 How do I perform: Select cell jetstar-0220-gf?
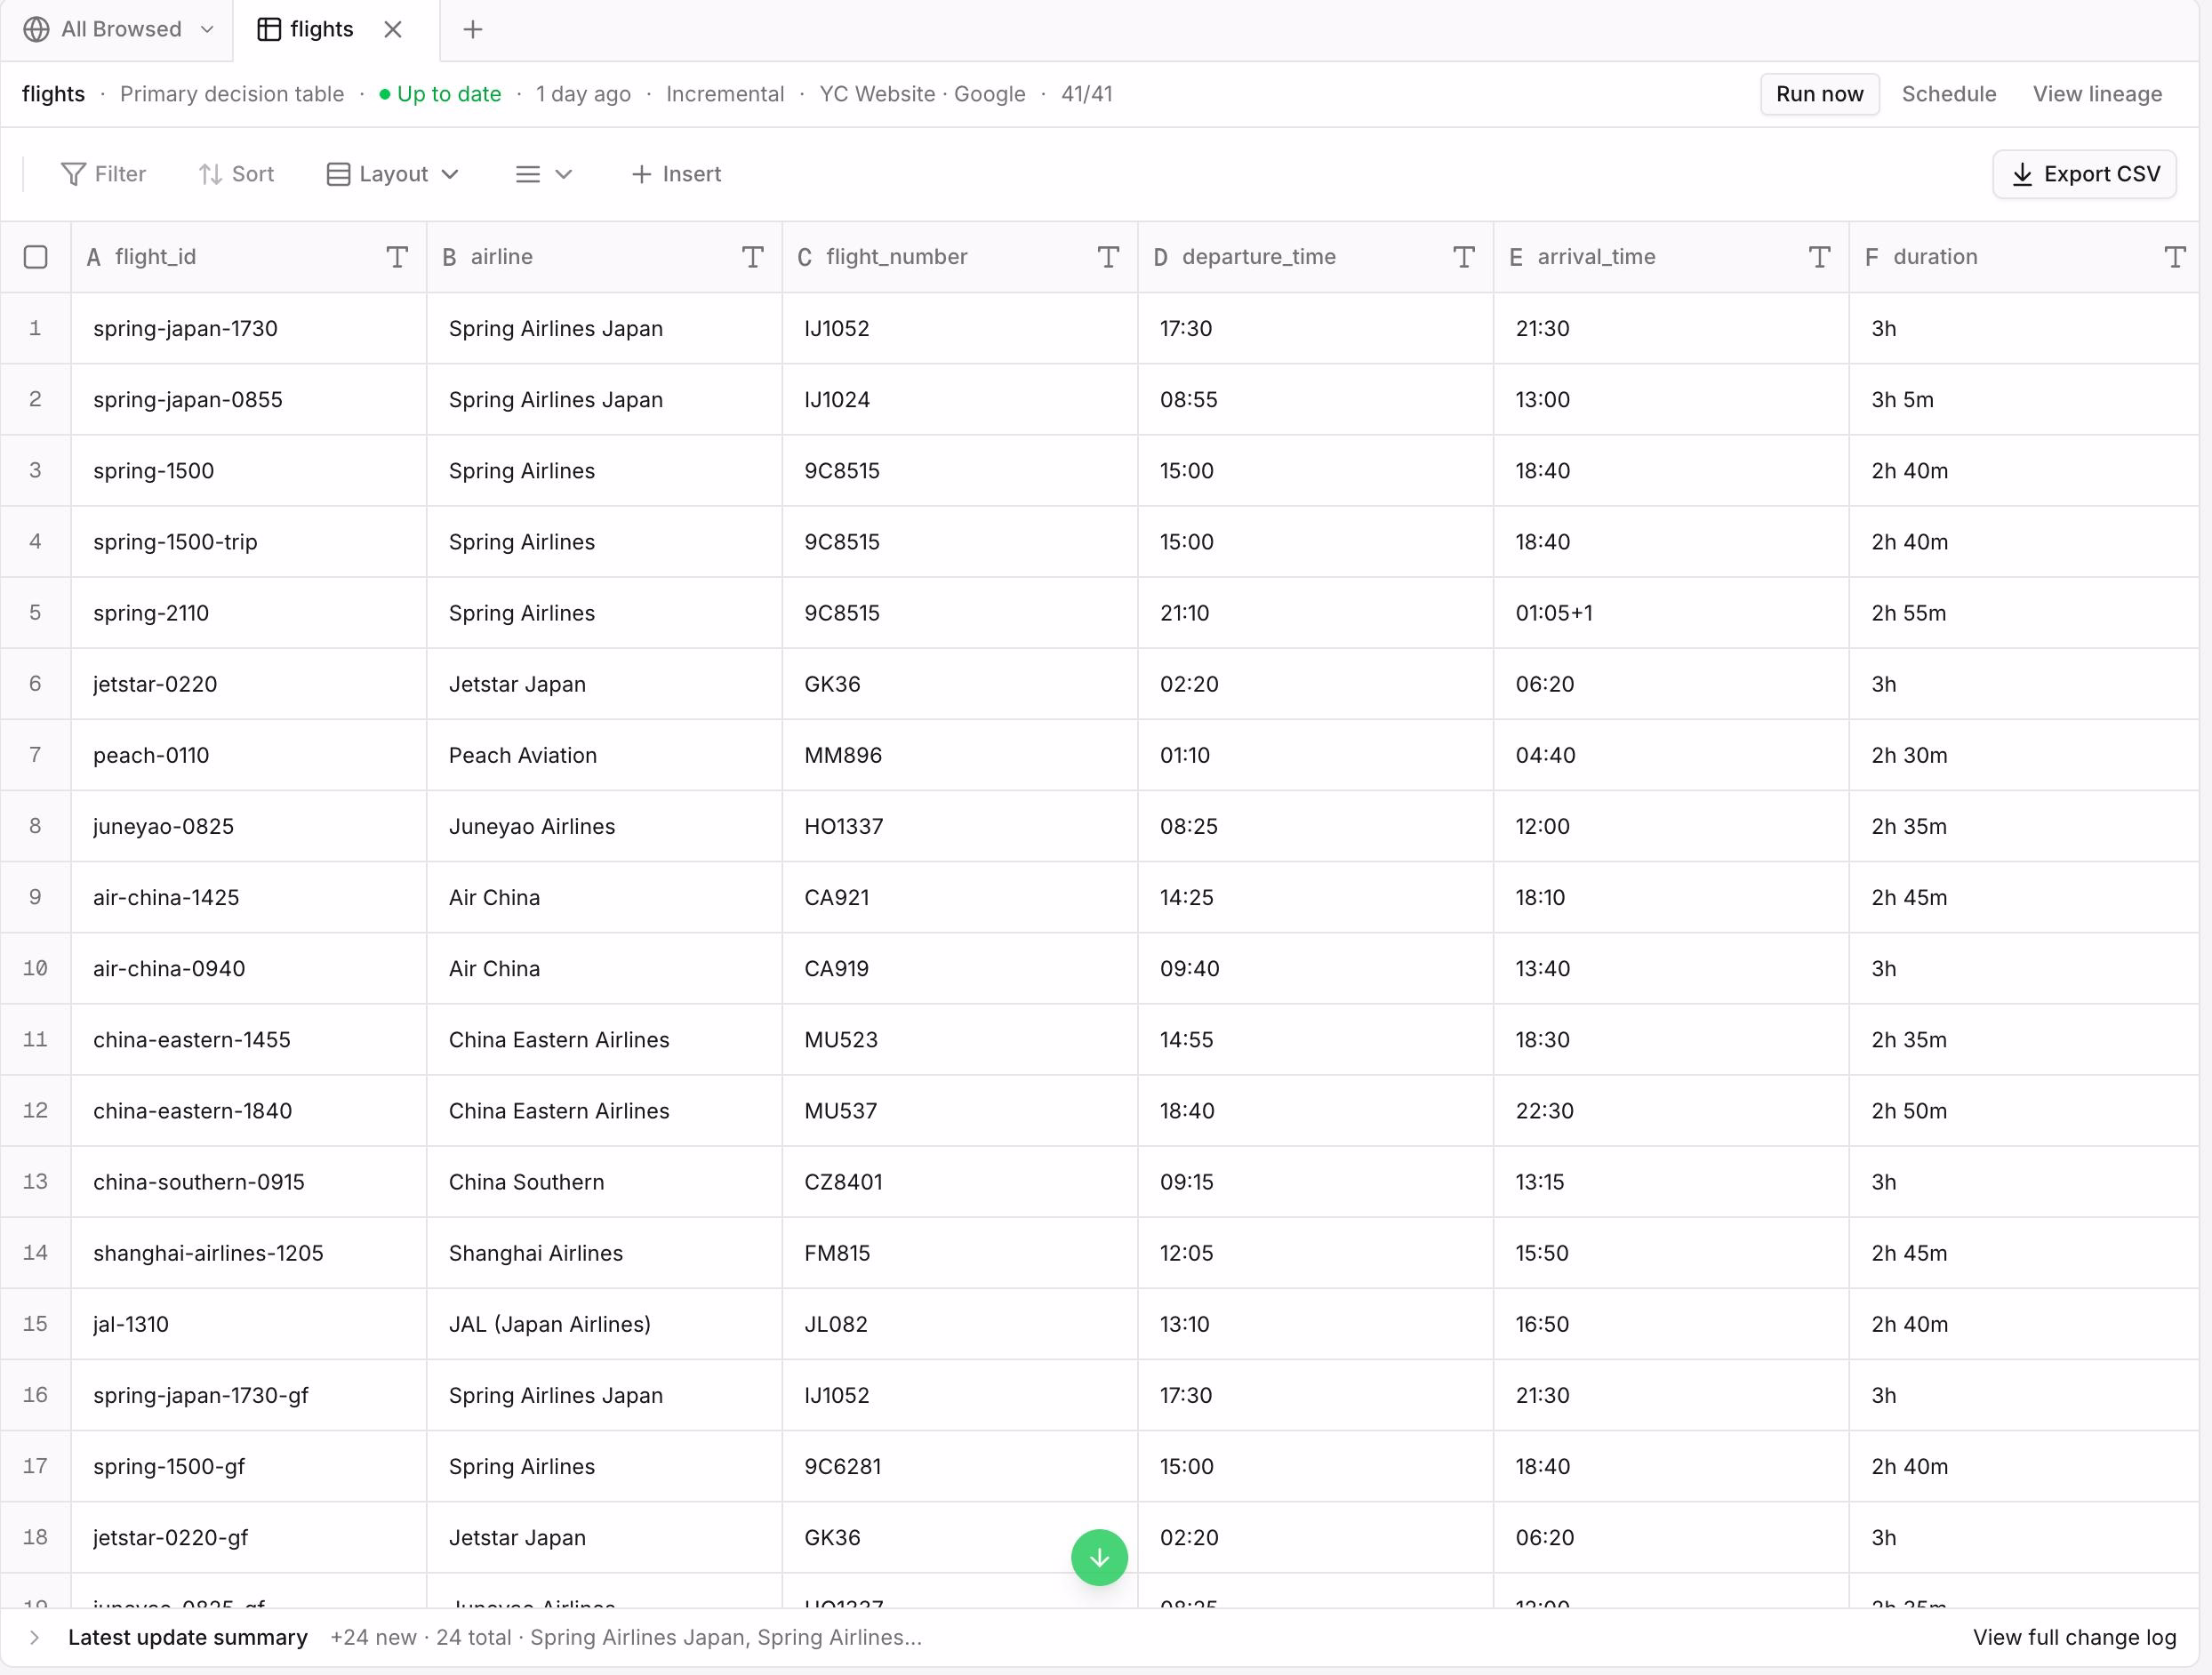pyautogui.click(x=249, y=1537)
